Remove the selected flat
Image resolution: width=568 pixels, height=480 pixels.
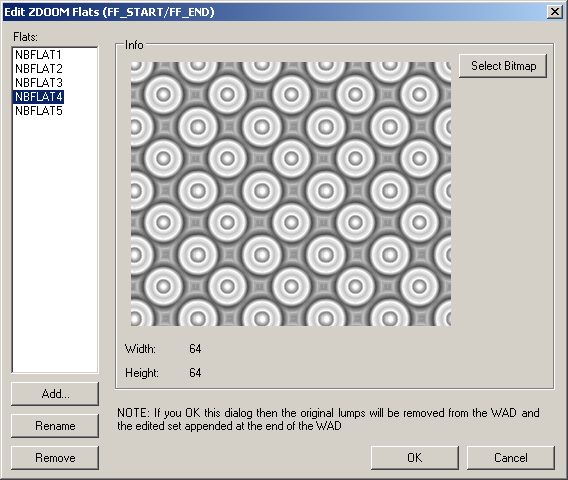(55, 458)
